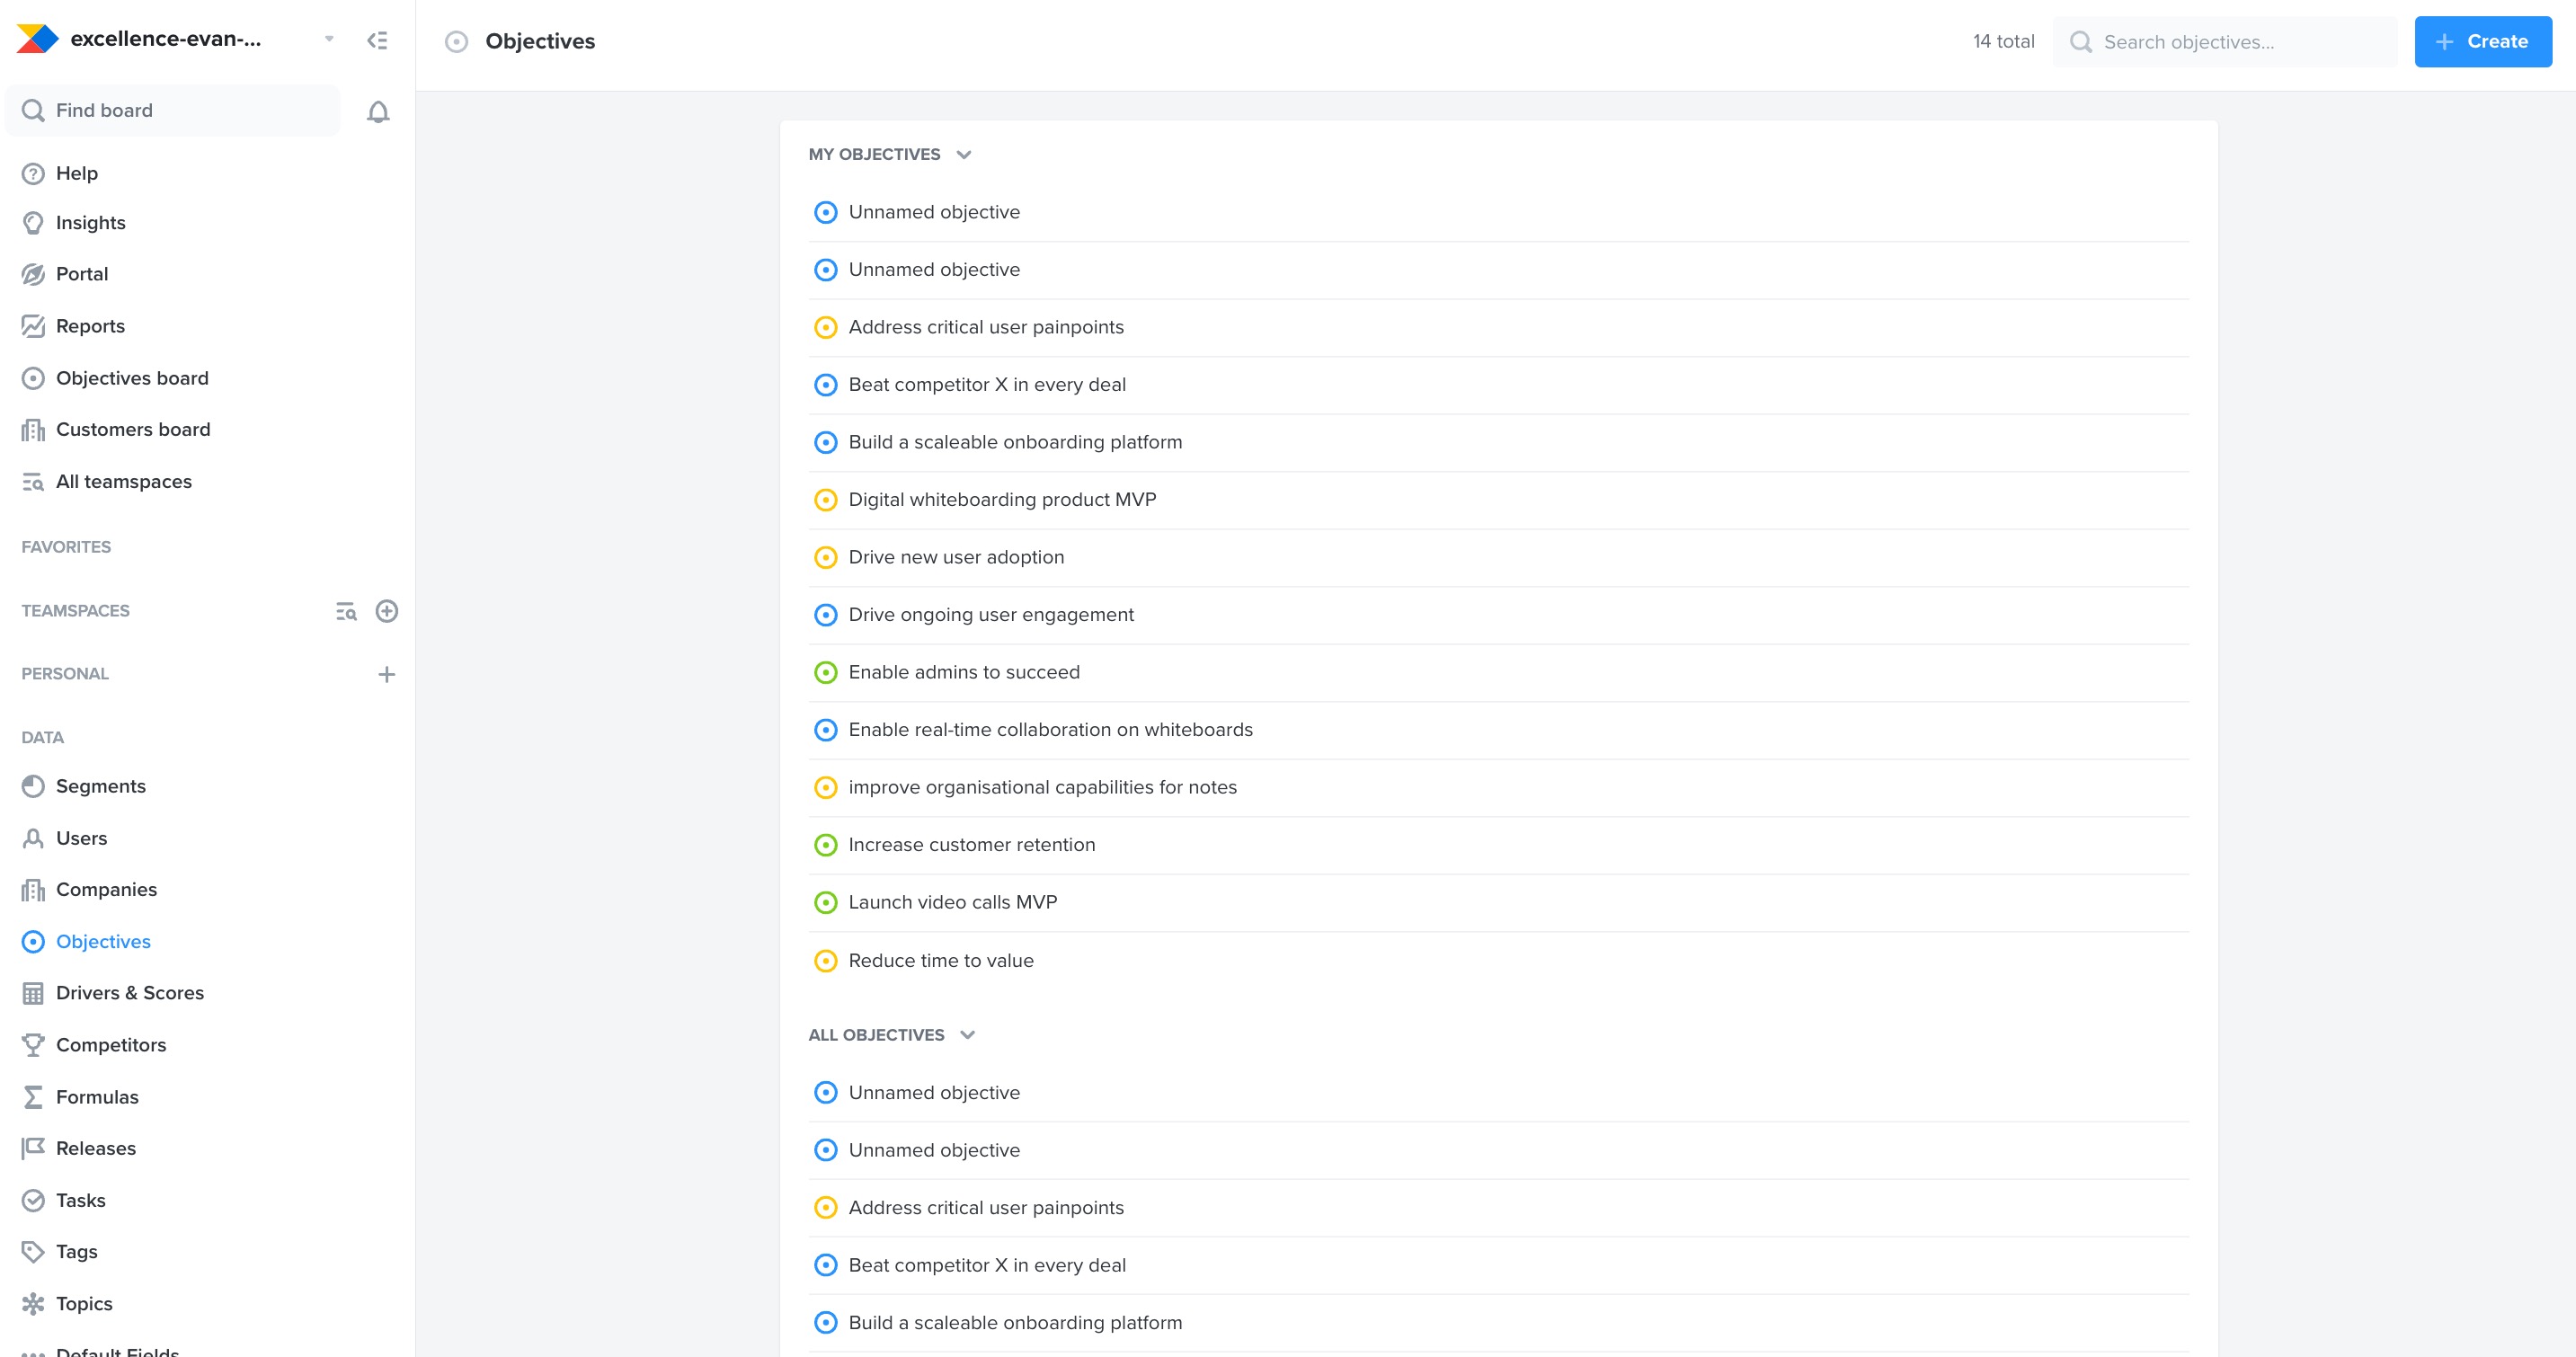Collapse the MY OBJECTIVES section
The width and height of the screenshot is (2576, 1357).
(963, 154)
